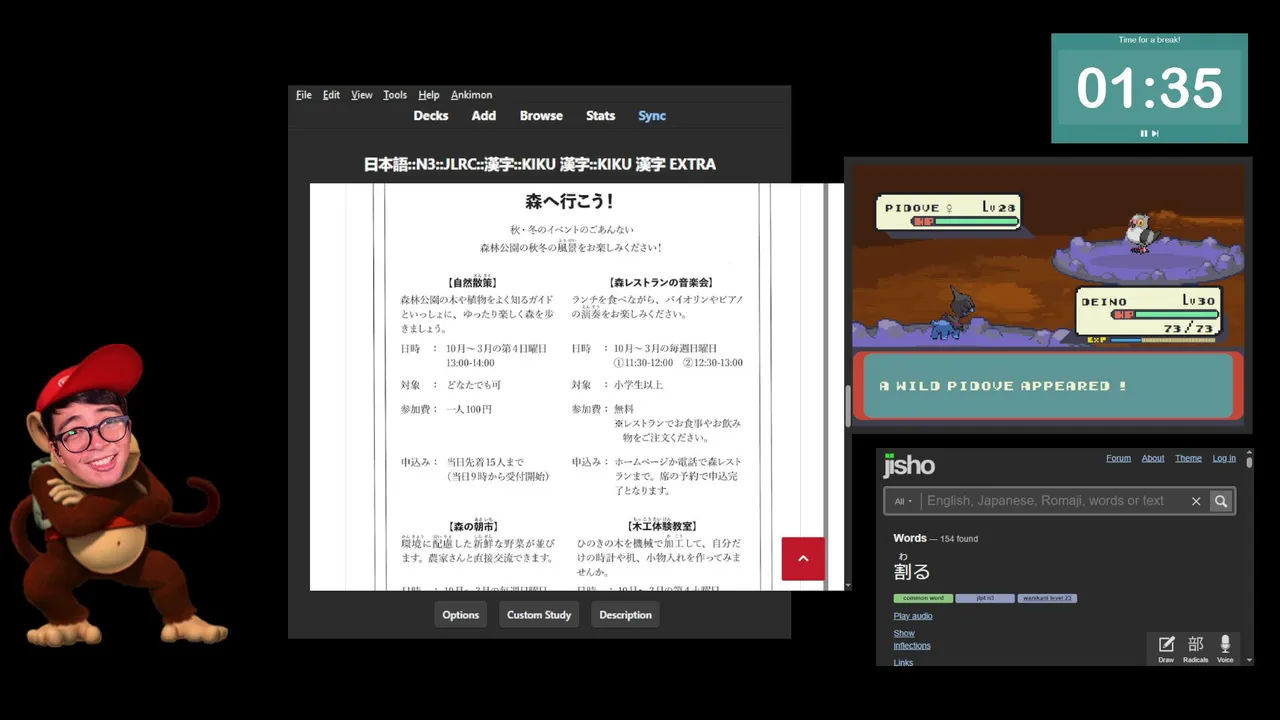This screenshot has height=720, width=1280.
Task: Click the 【木工体験教室】 section heading
Action: coord(661,527)
